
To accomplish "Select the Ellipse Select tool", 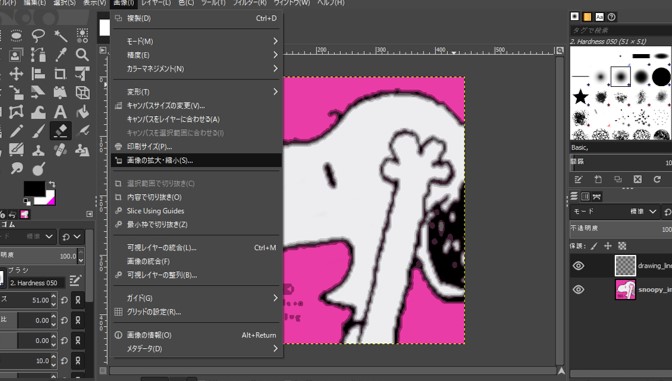I will click(x=16, y=36).
